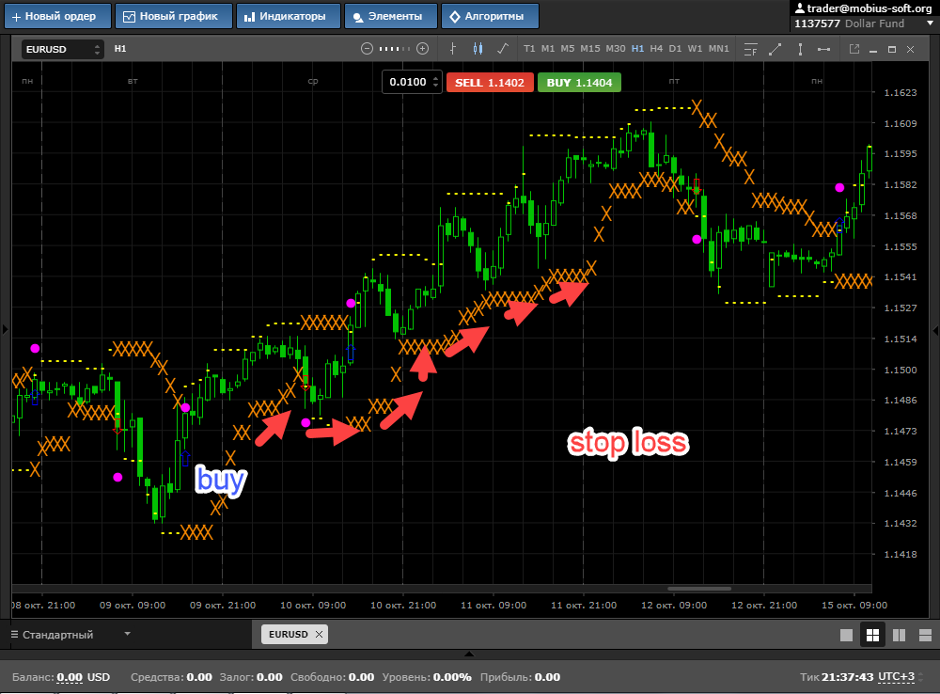Select vertical split layout icon

[899, 635]
